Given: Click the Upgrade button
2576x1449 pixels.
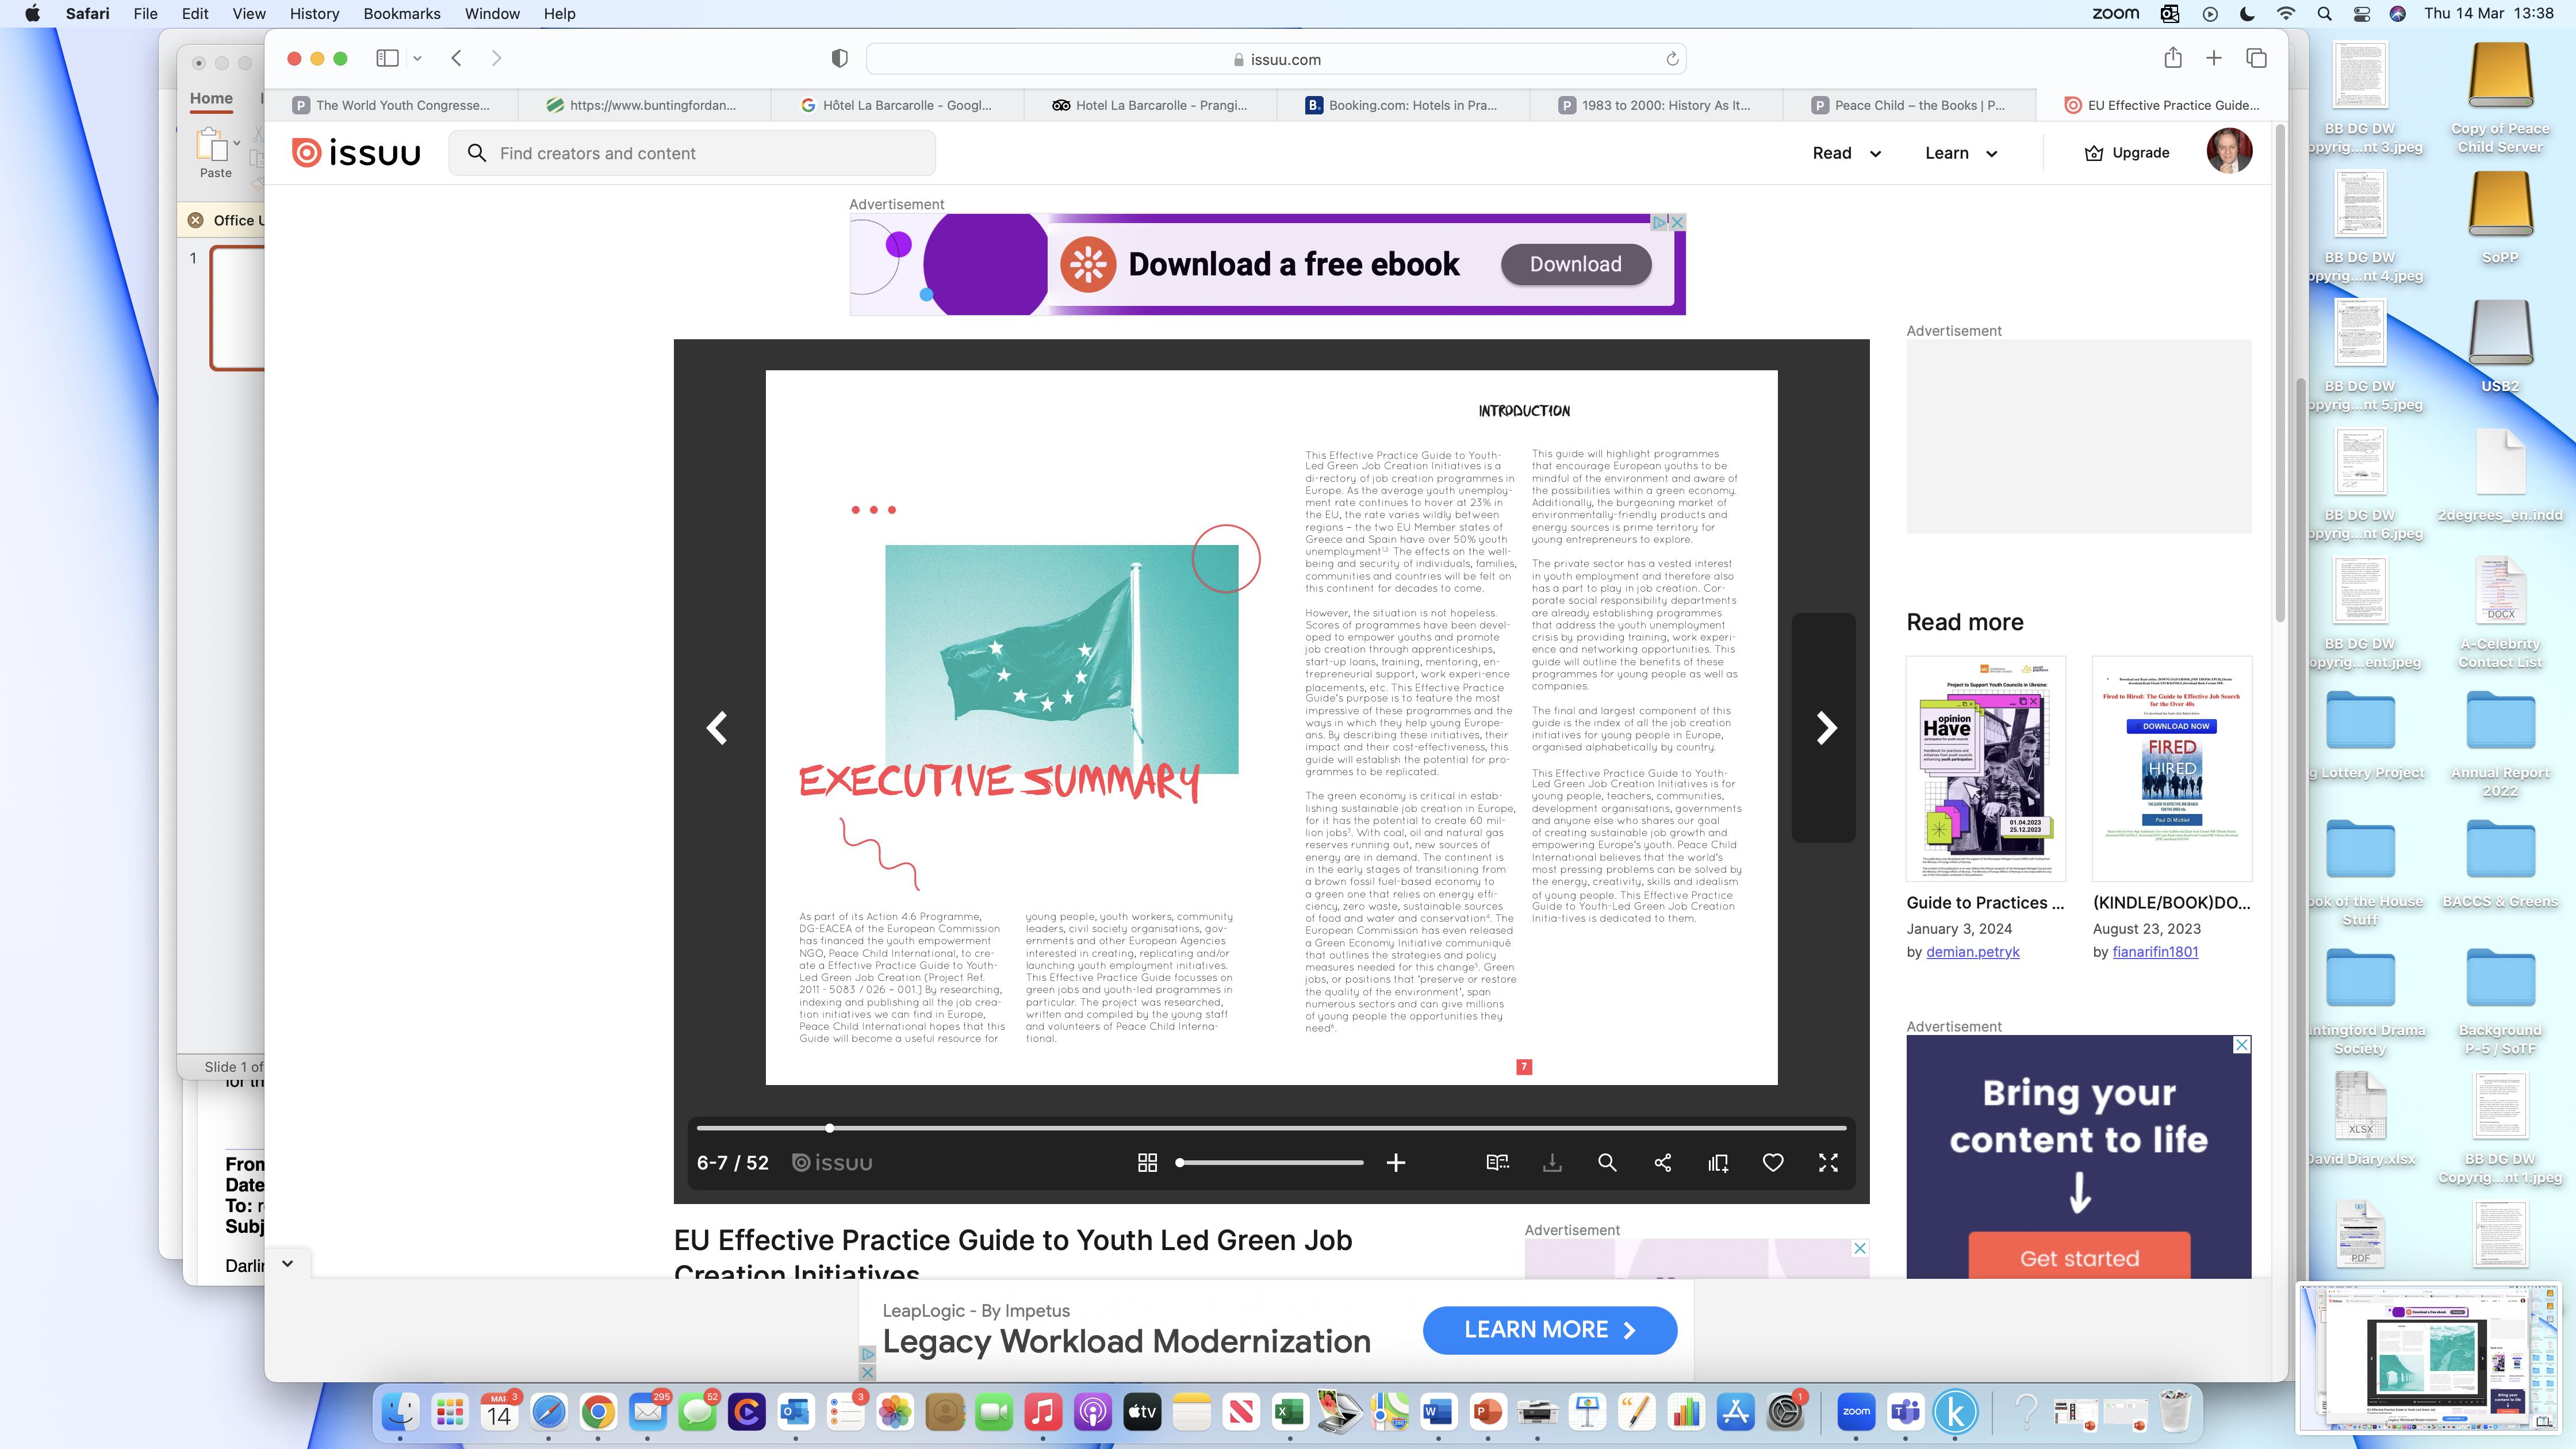Looking at the screenshot, I should [x=2127, y=153].
